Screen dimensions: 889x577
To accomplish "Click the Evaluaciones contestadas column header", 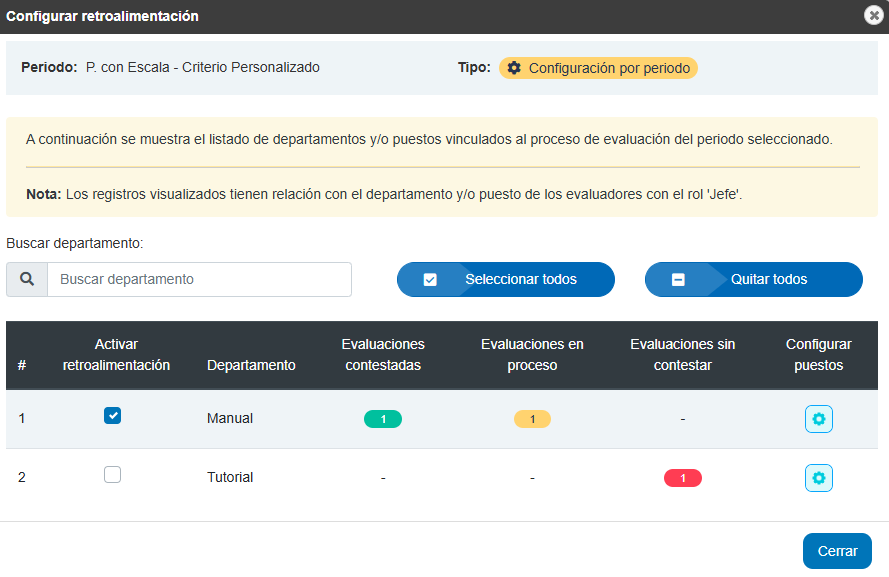I will pos(383,355).
